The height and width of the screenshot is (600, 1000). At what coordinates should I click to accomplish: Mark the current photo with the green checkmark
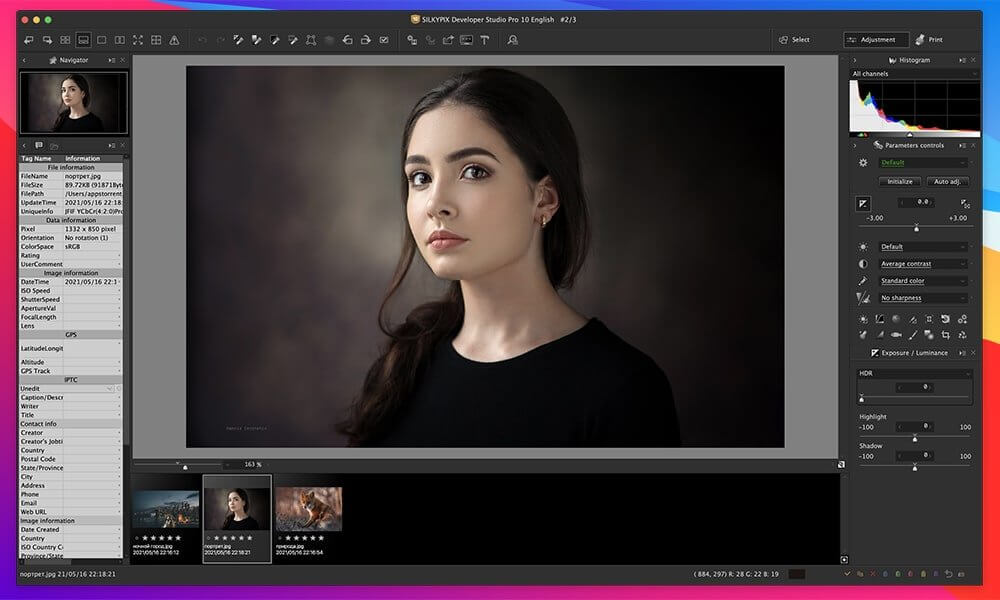[x=848, y=573]
